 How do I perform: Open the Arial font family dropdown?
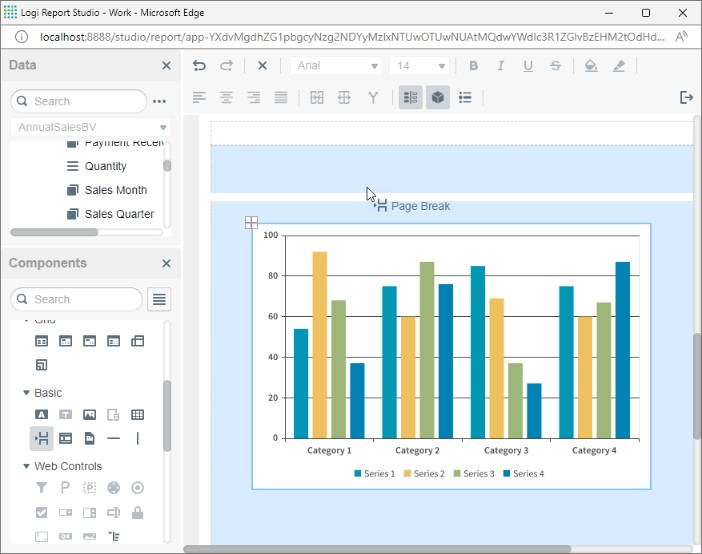[x=337, y=66]
